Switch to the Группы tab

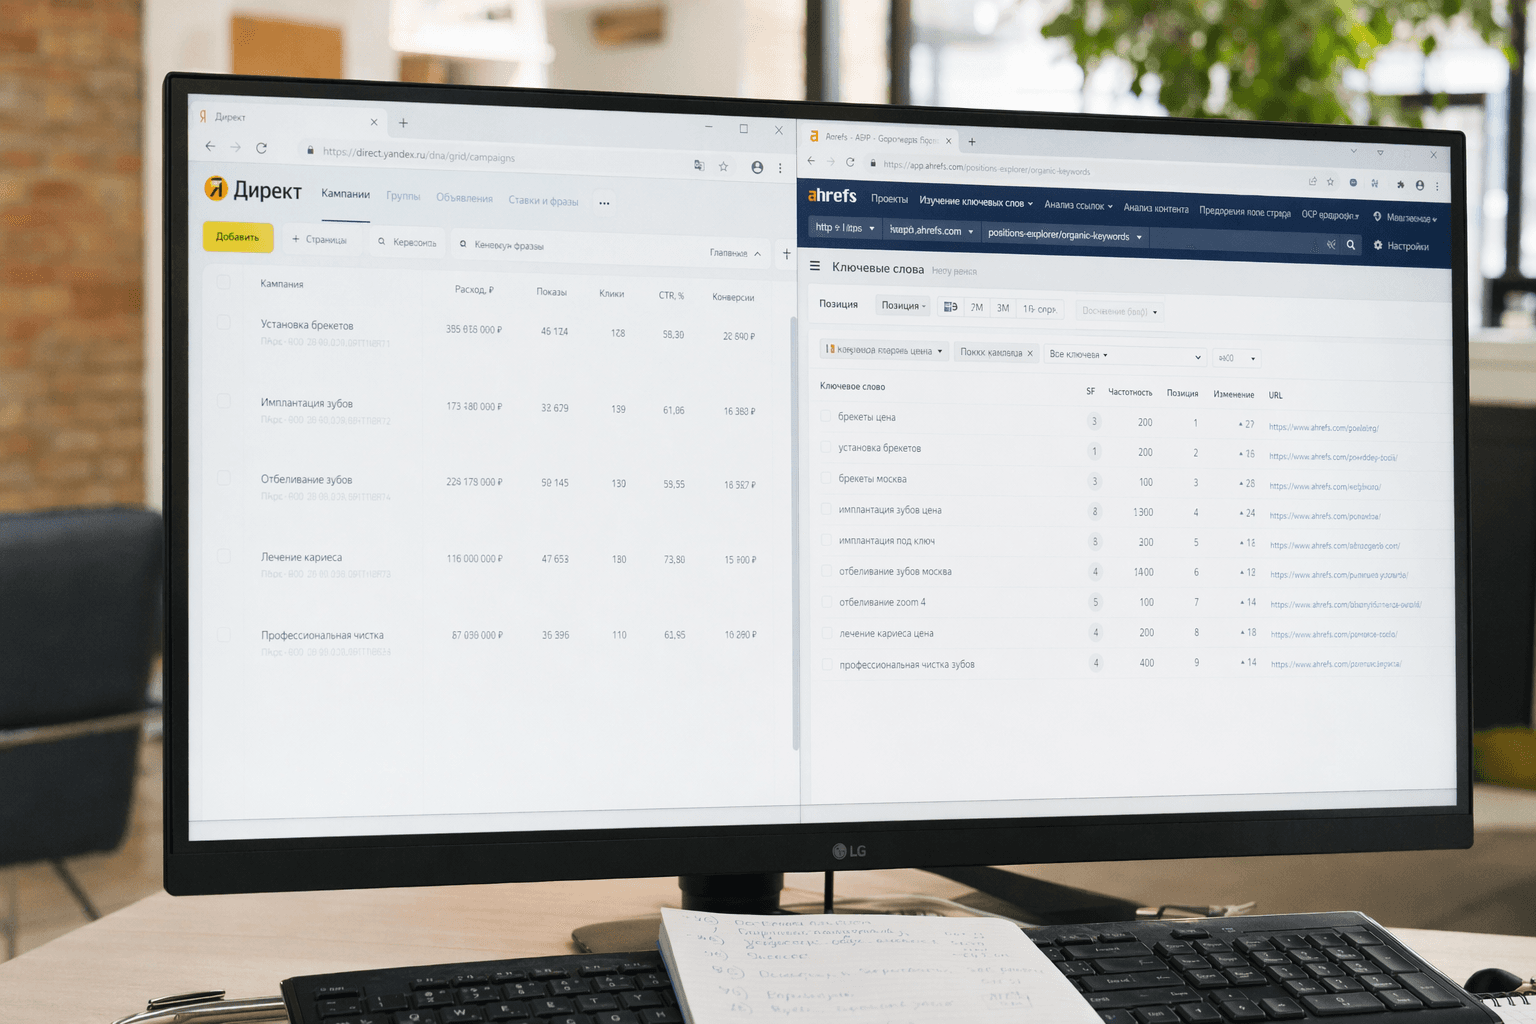click(403, 196)
